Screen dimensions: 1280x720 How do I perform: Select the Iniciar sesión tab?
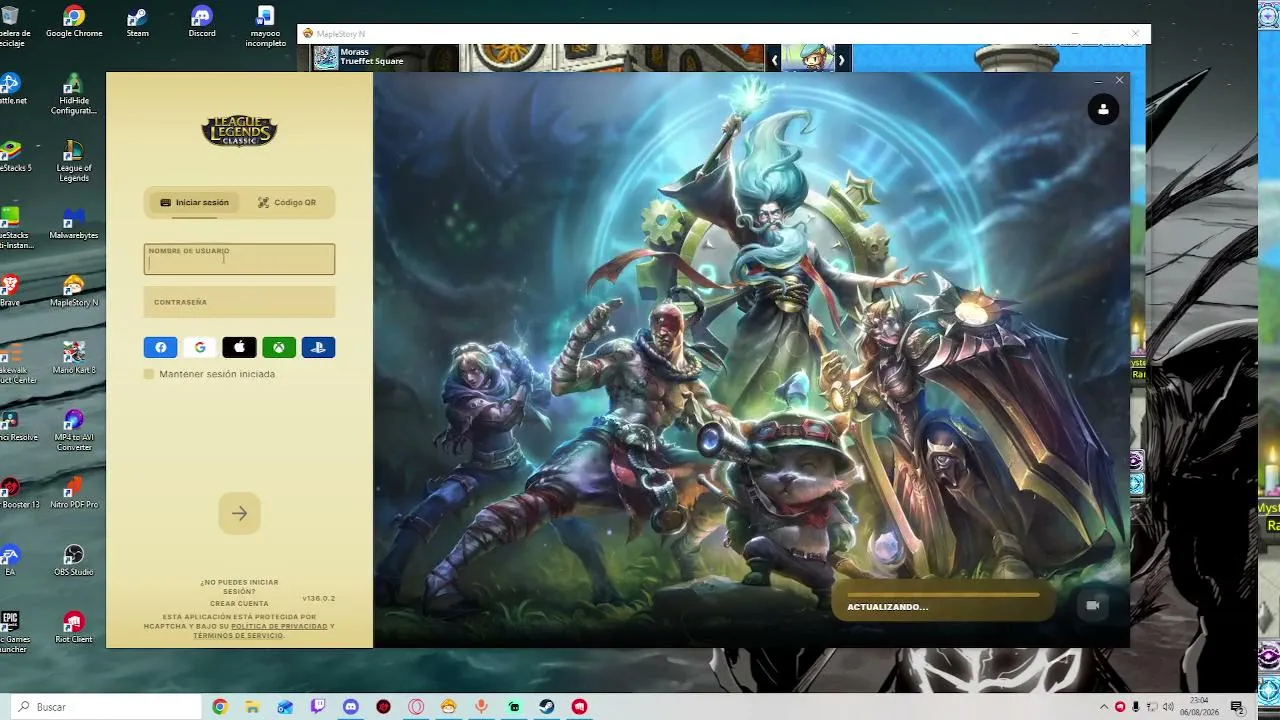point(194,202)
